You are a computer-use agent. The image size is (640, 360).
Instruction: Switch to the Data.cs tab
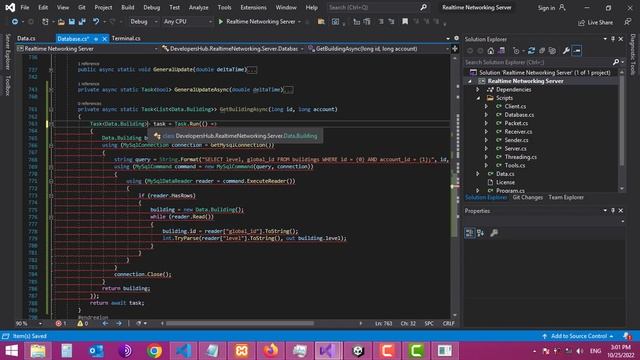26,38
